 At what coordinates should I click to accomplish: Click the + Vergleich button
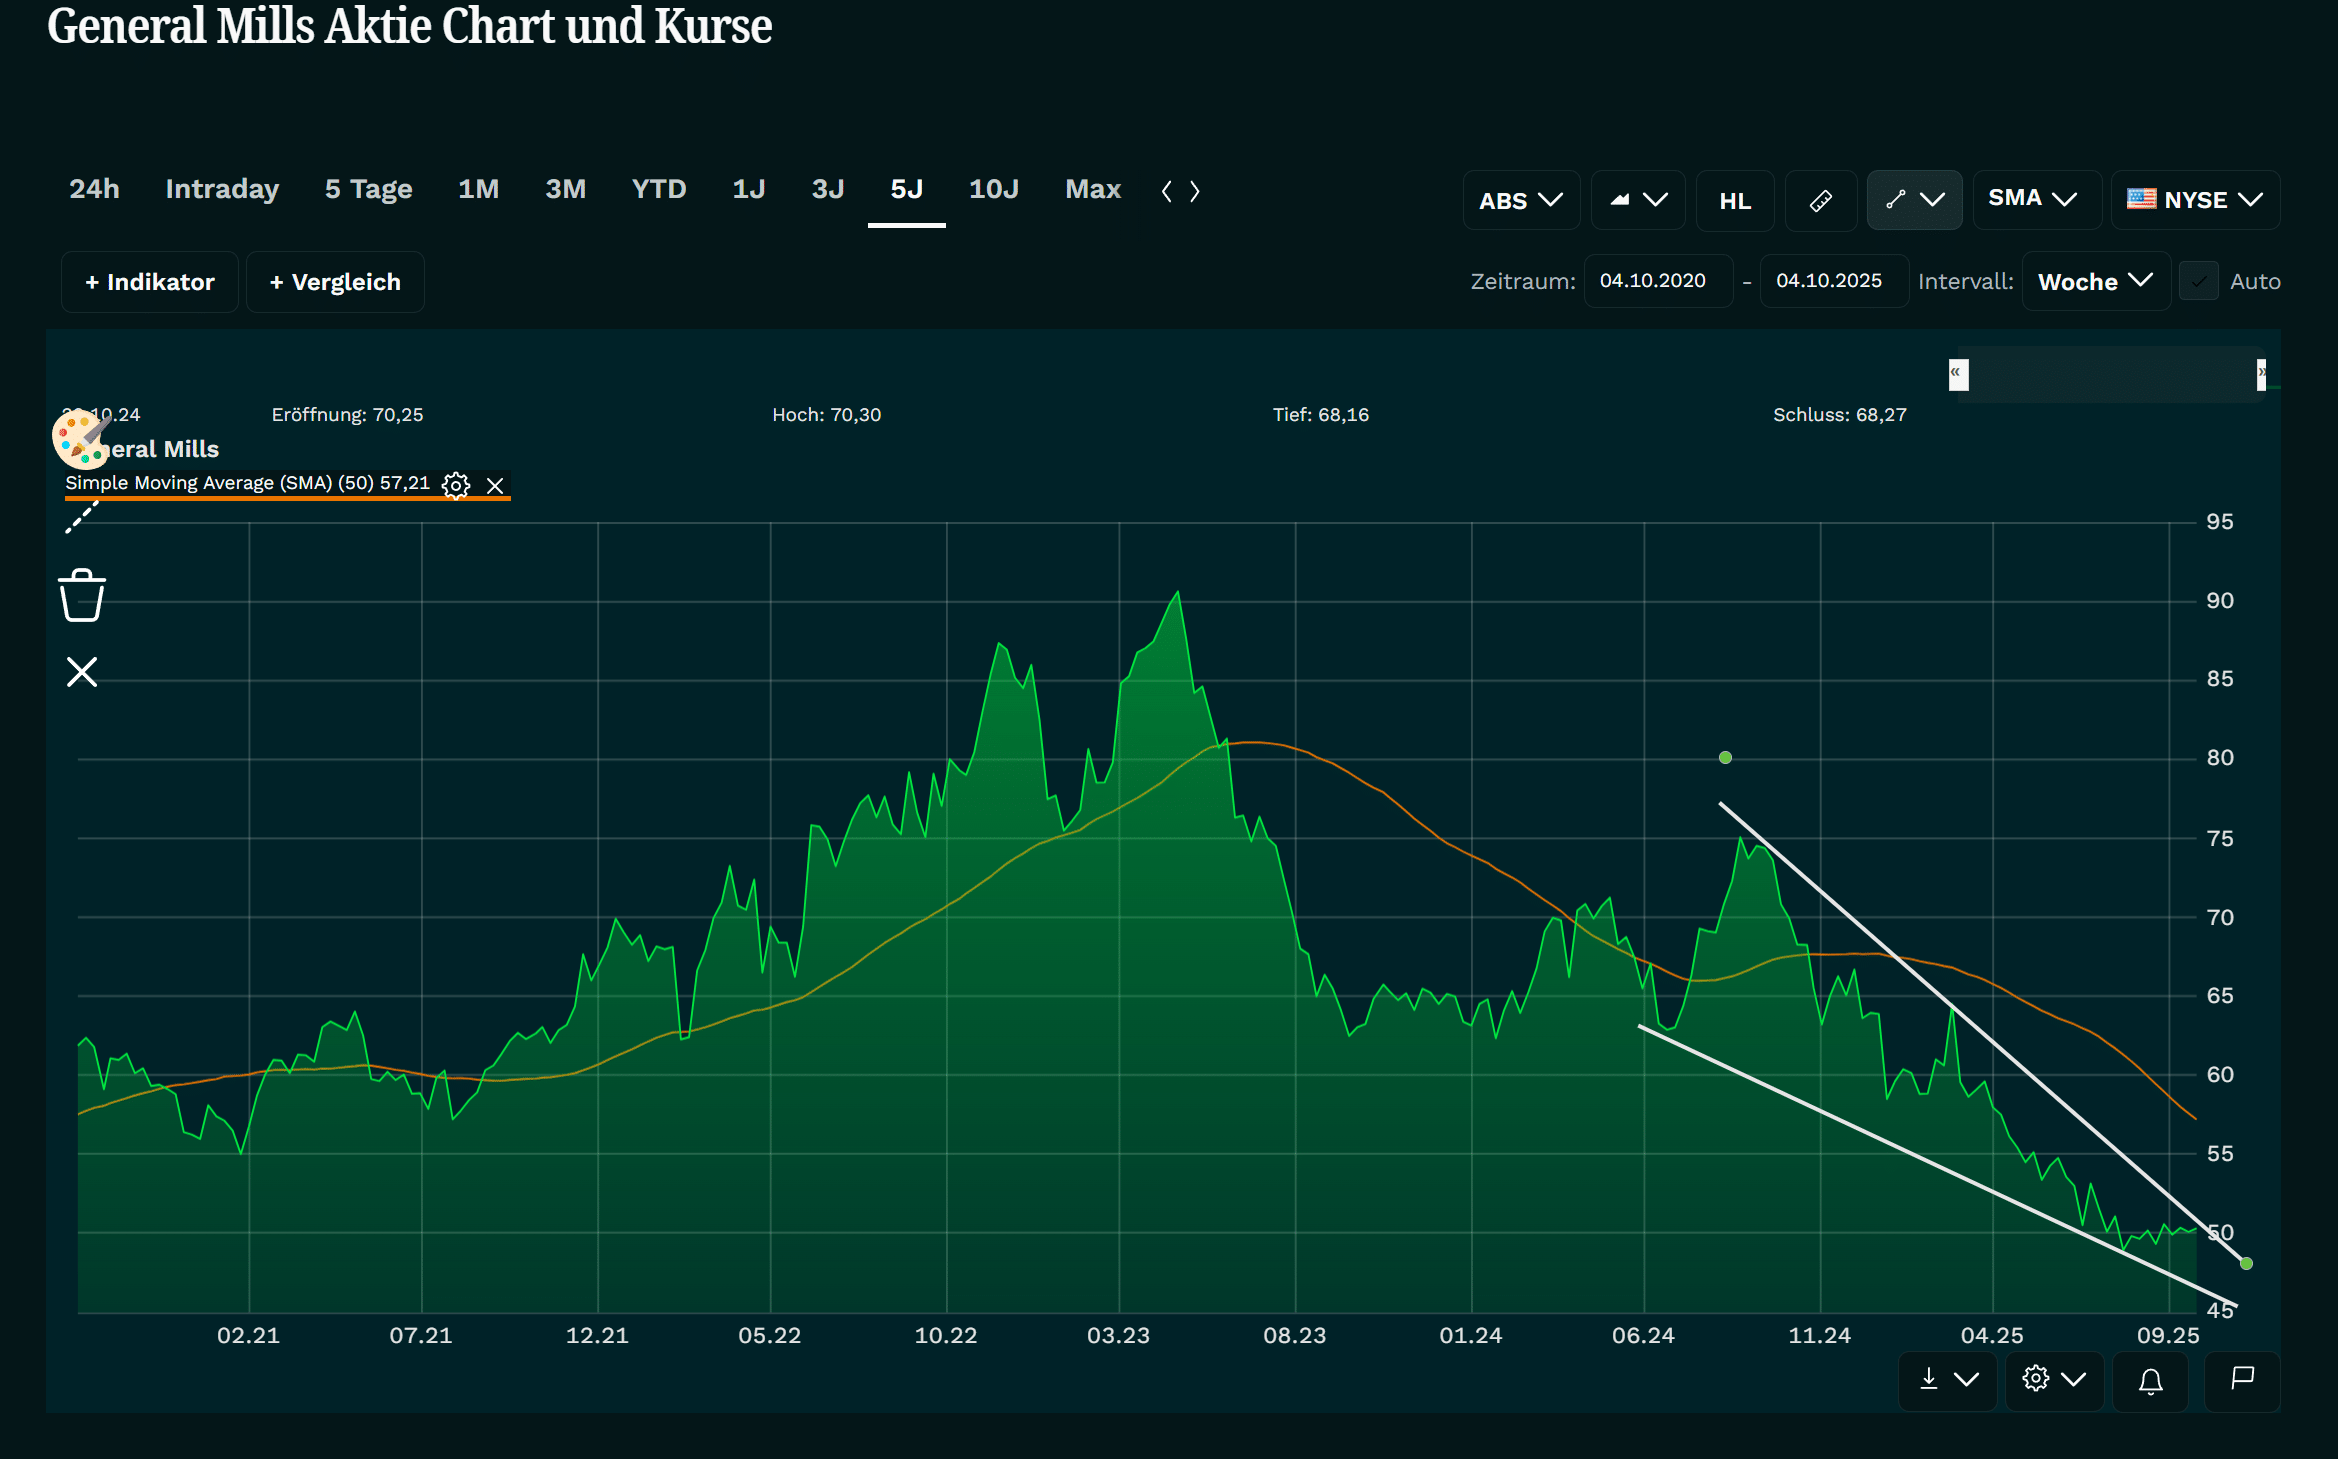click(x=335, y=282)
